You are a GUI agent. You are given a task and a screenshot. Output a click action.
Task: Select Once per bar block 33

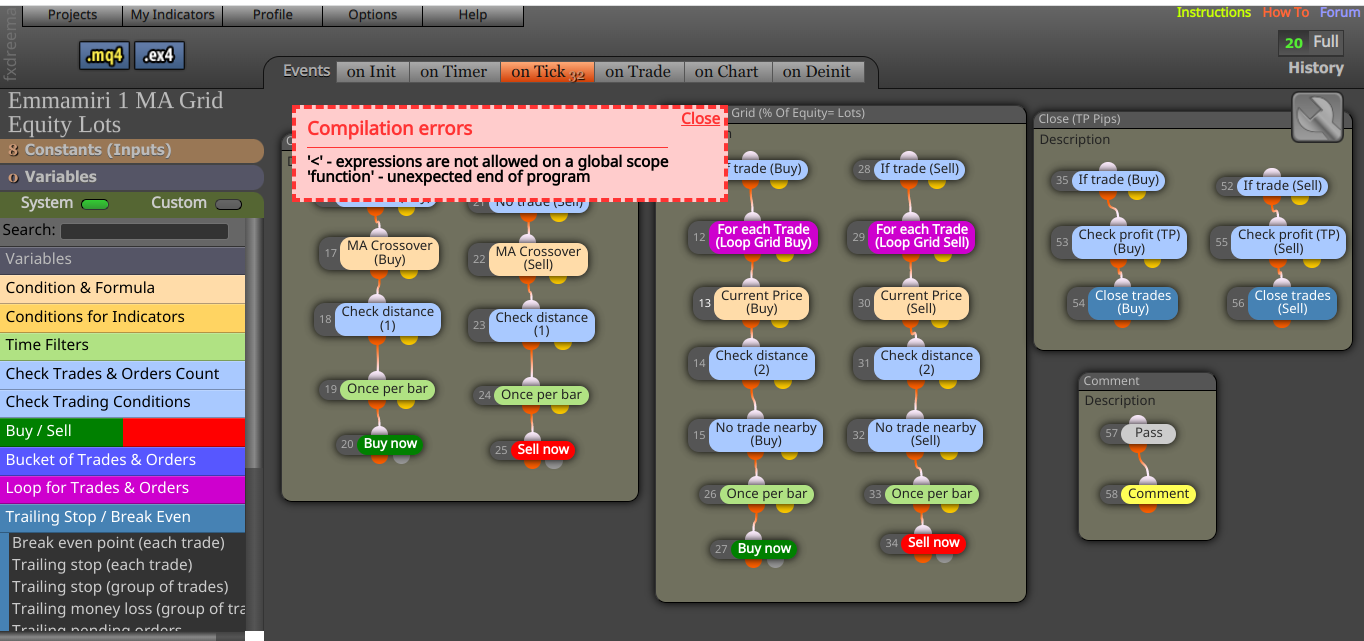click(932, 494)
